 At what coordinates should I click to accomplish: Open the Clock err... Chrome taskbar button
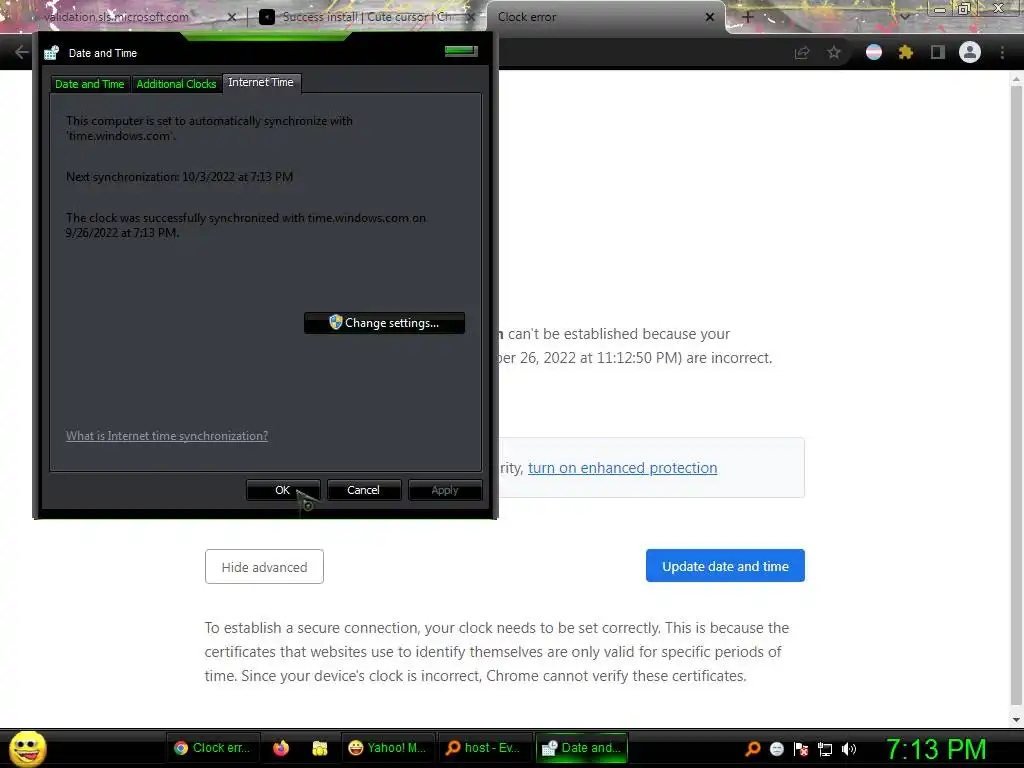pos(213,748)
